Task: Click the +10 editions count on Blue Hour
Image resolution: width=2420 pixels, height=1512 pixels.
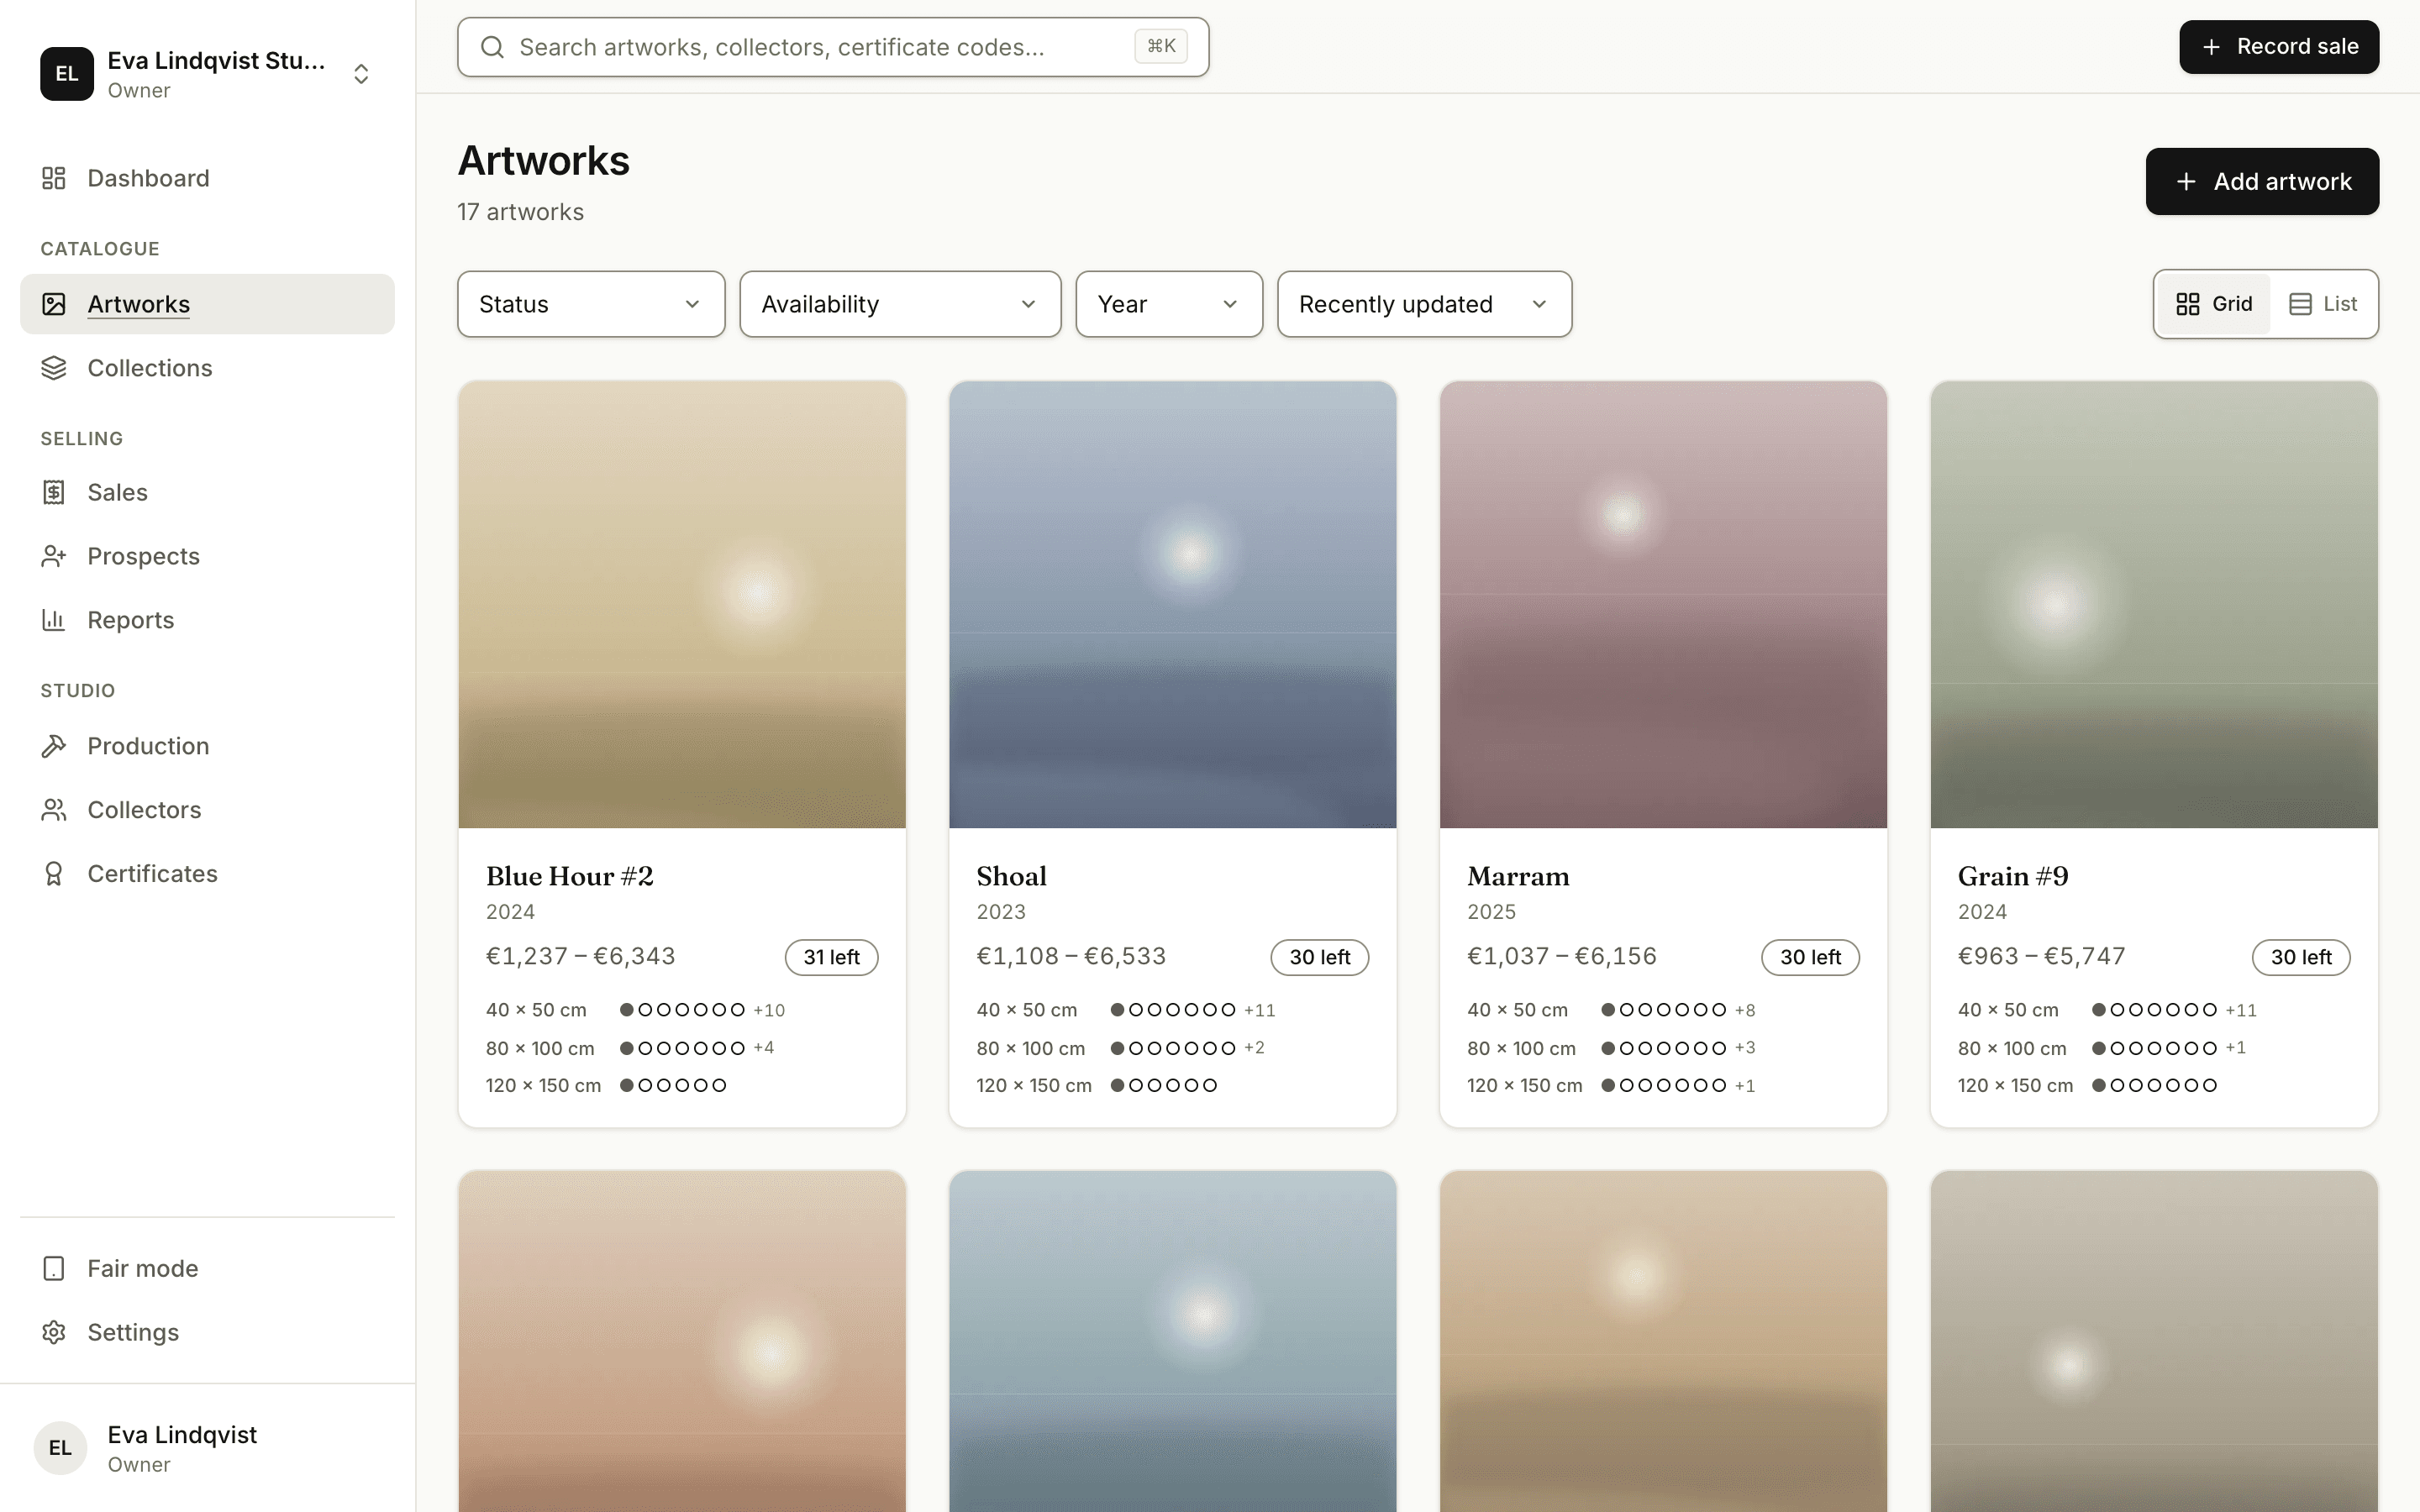Action: point(769,1010)
